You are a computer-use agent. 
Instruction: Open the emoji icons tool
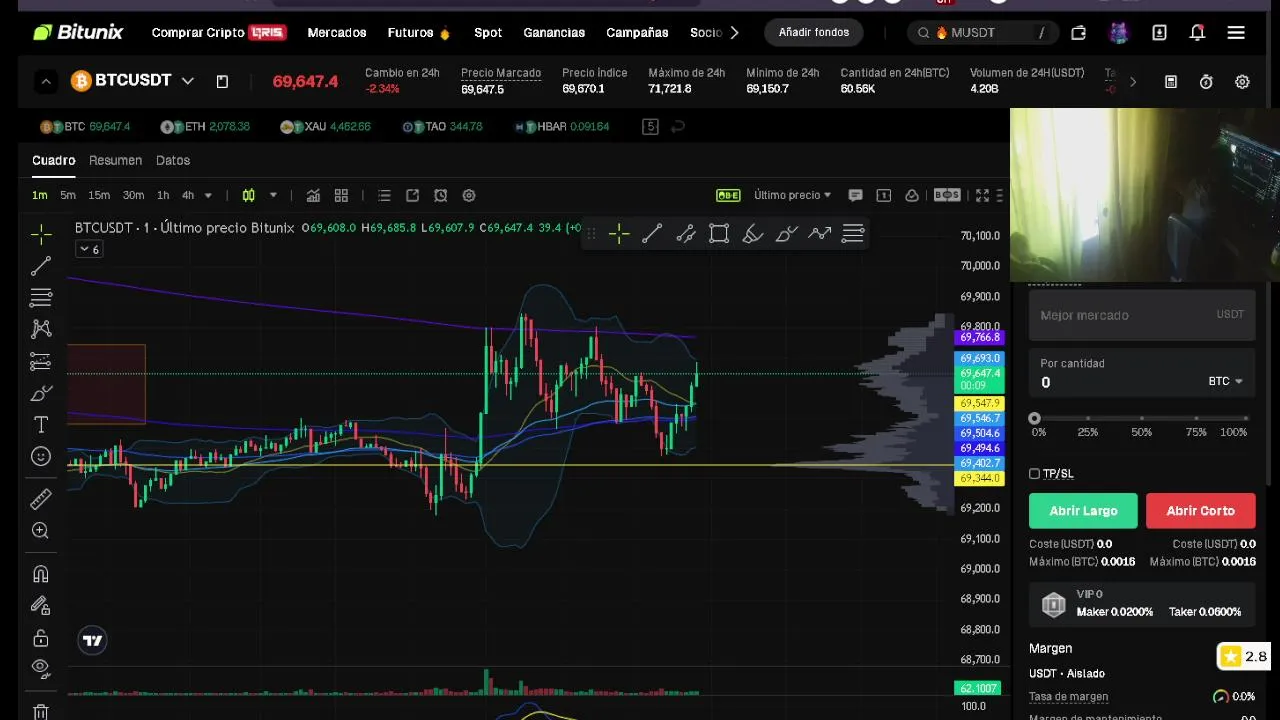point(41,456)
